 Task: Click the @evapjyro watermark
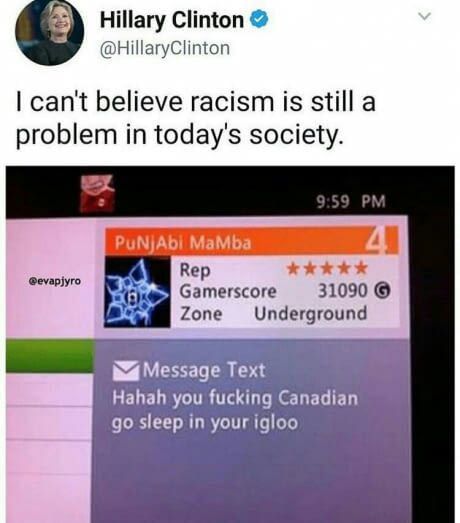(55, 281)
